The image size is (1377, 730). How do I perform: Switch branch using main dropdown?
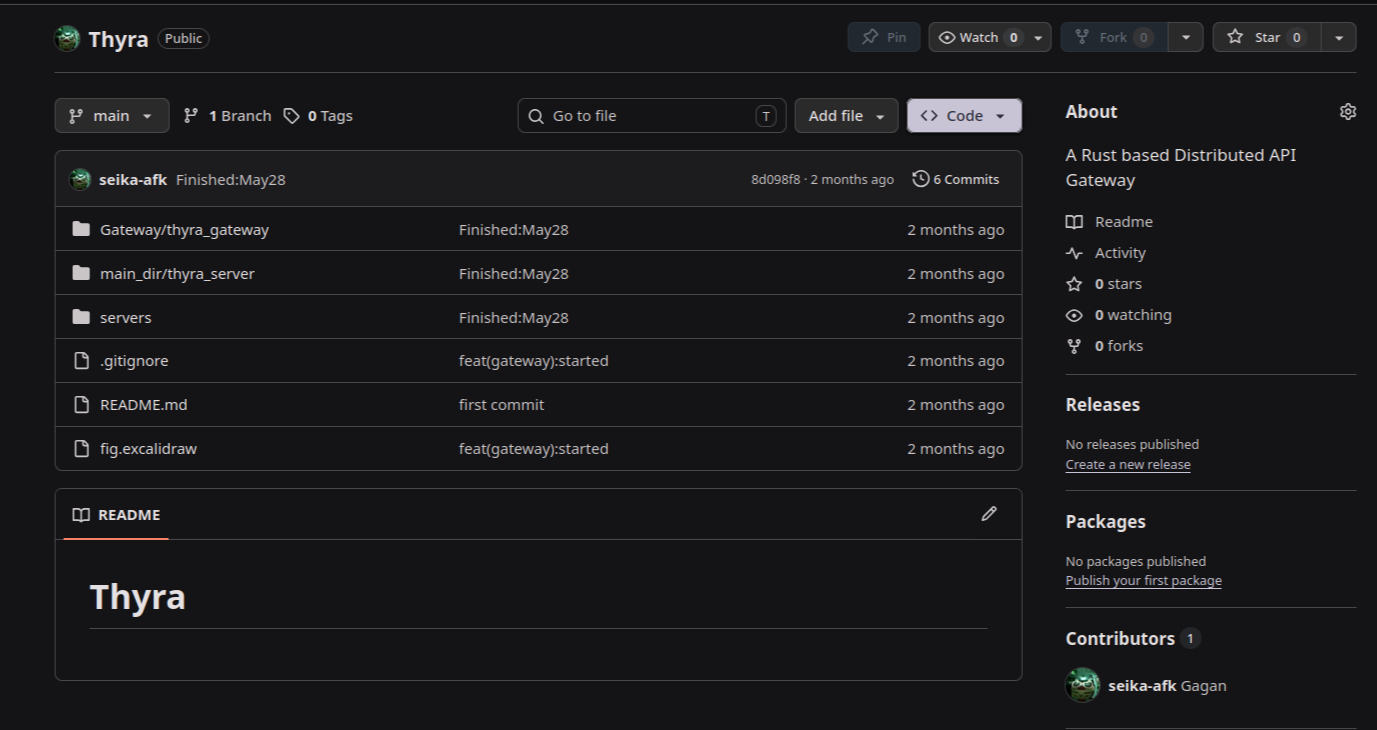point(112,116)
